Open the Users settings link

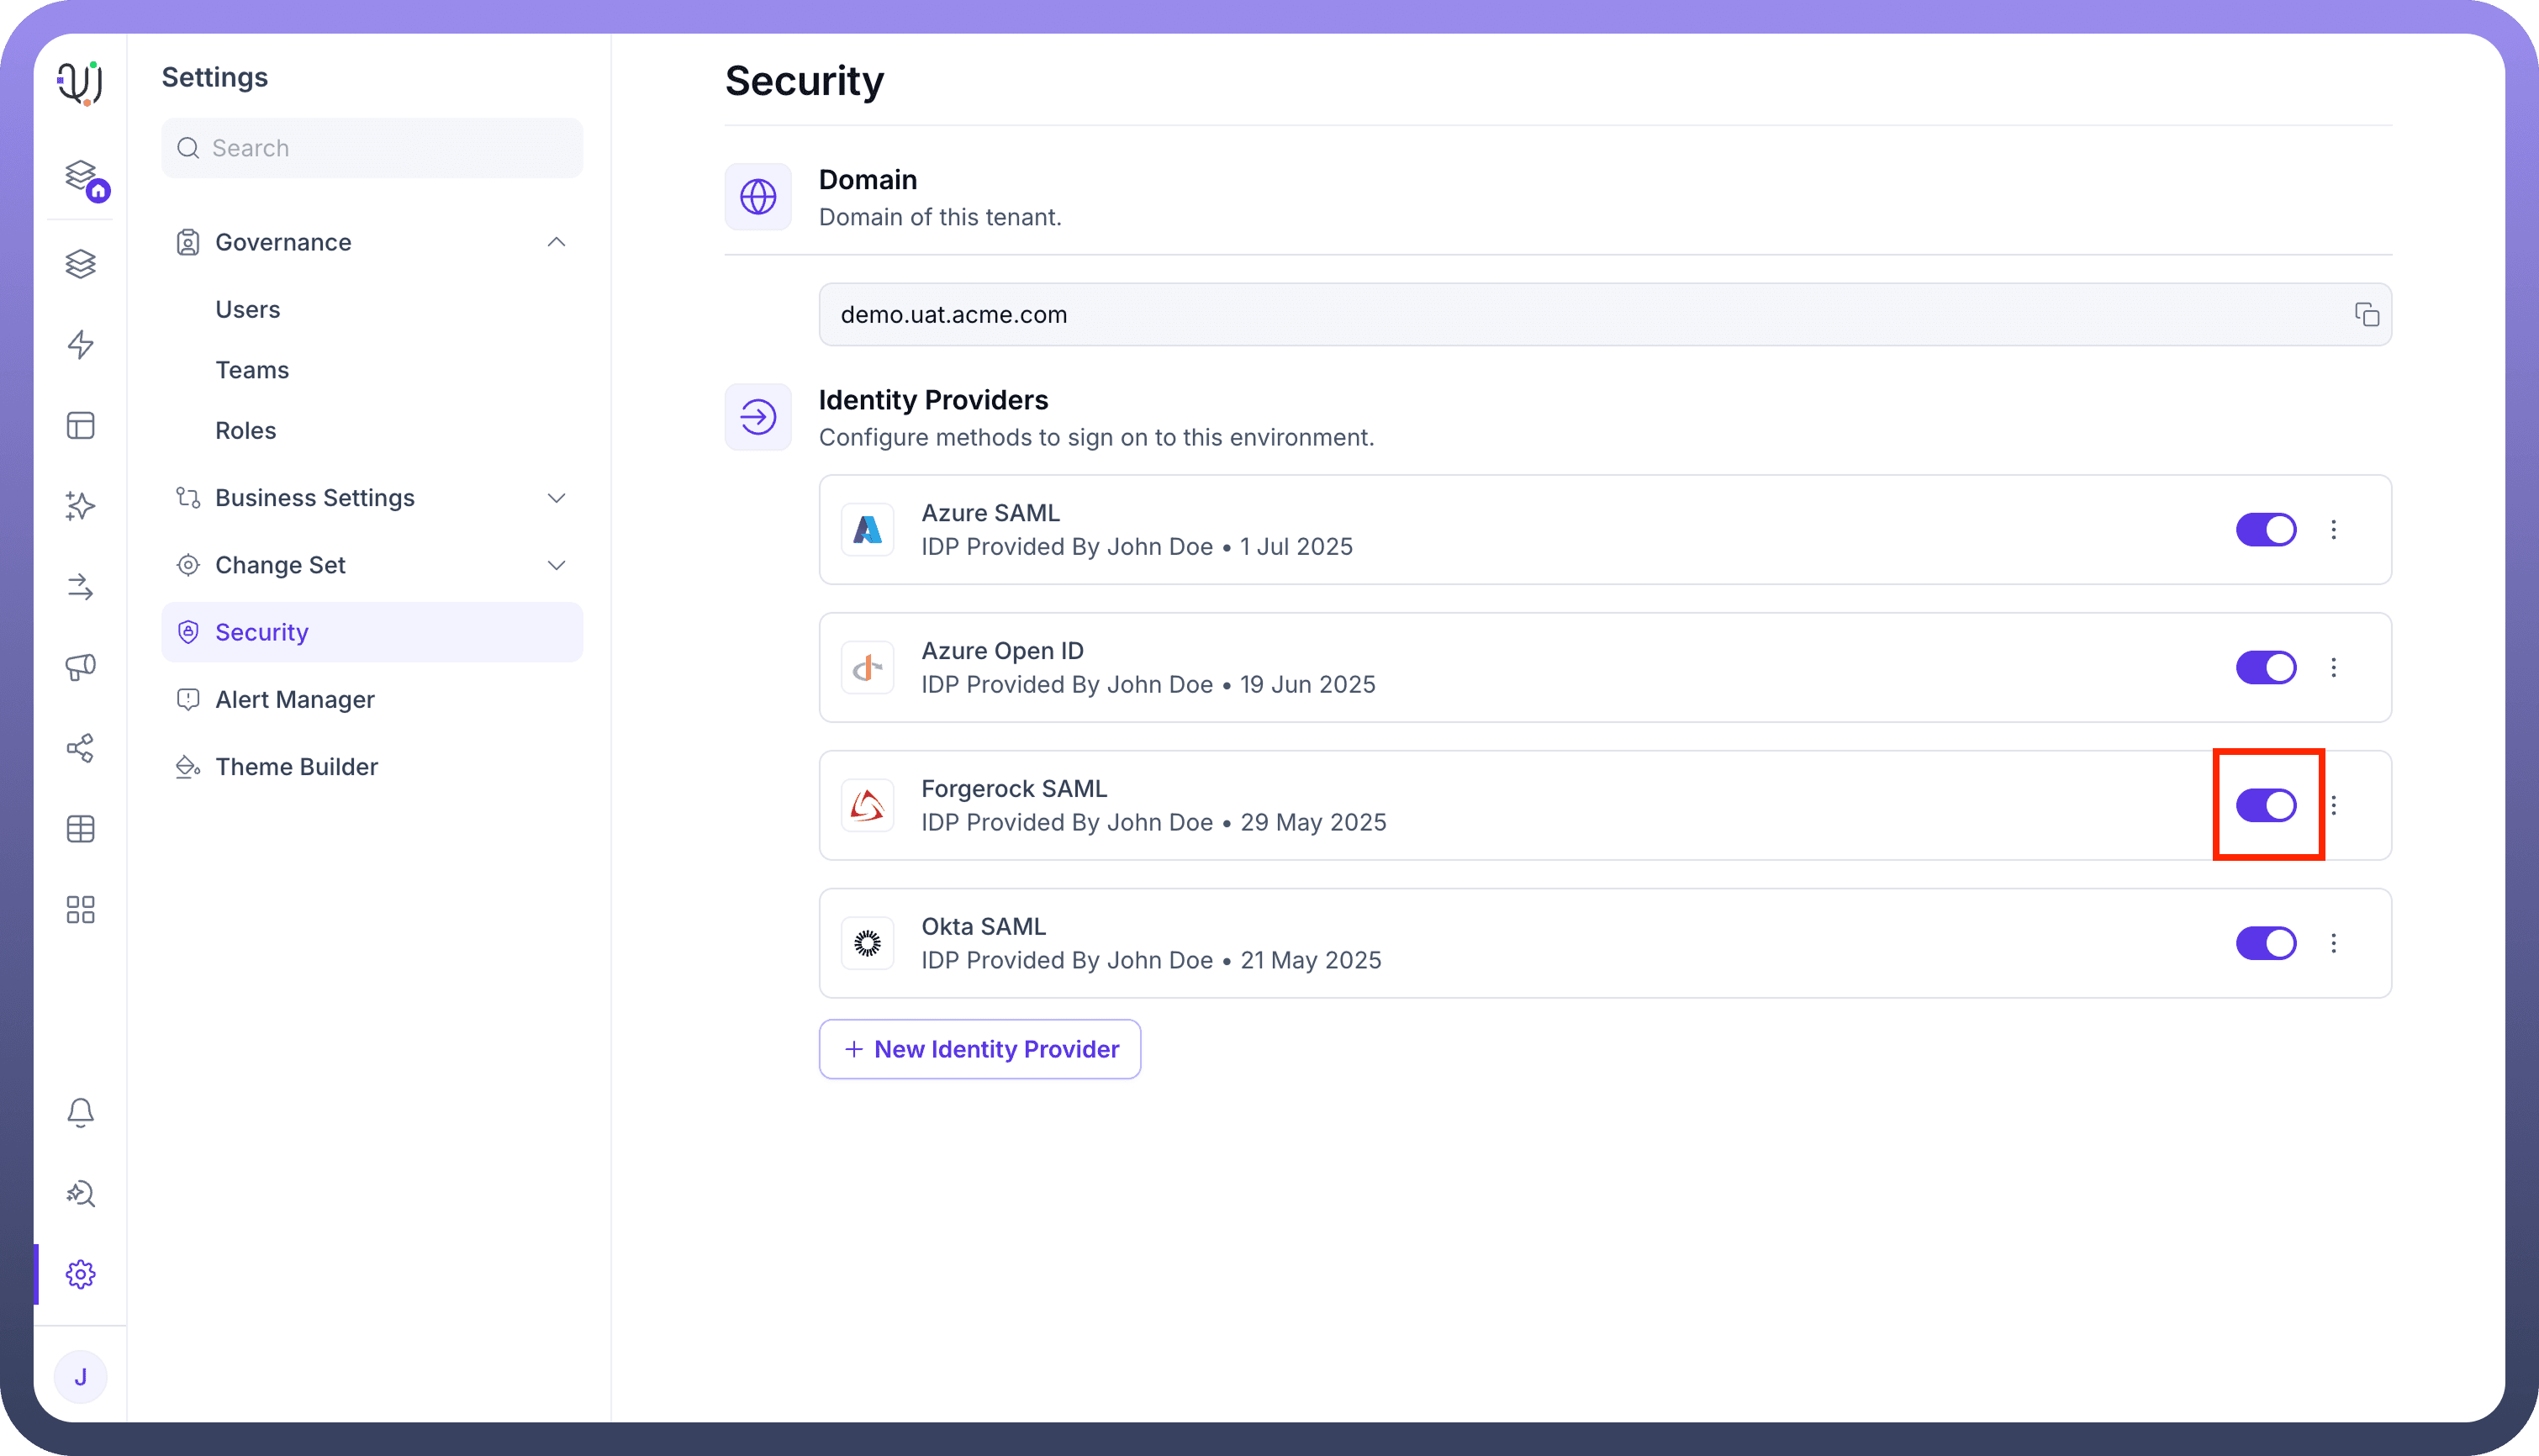pos(247,310)
